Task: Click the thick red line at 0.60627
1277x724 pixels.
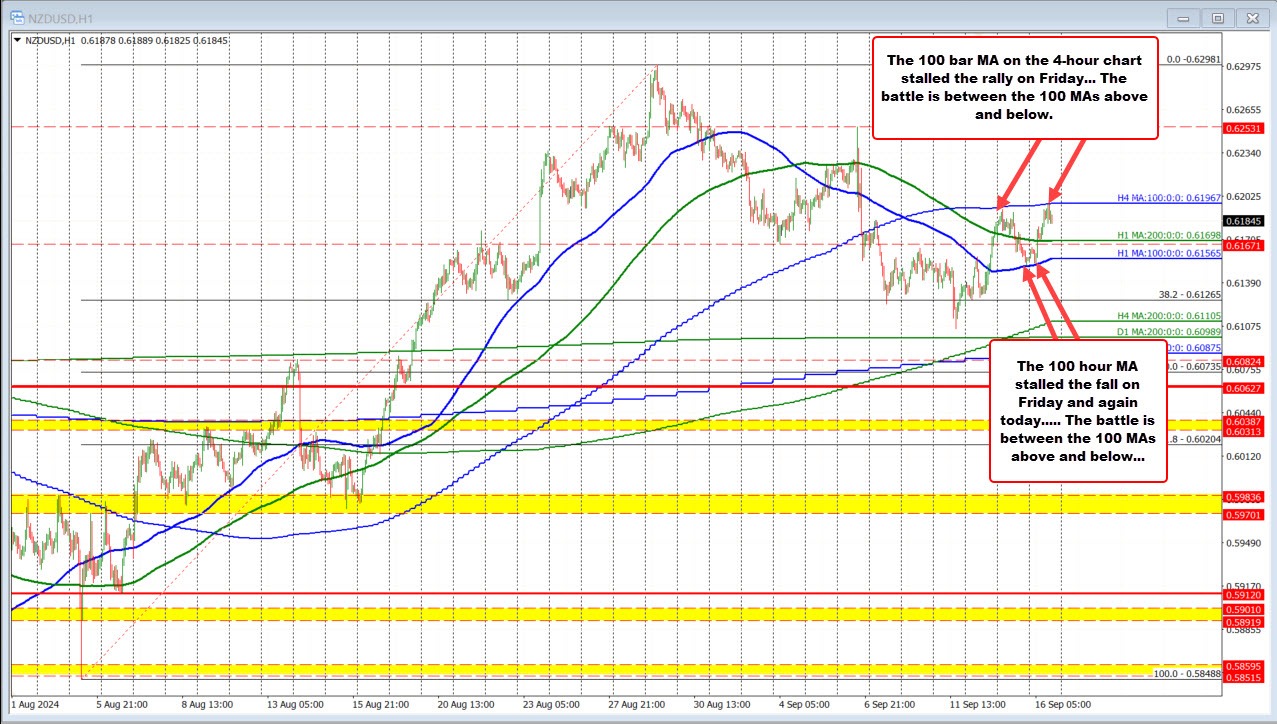Action: [600, 386]
